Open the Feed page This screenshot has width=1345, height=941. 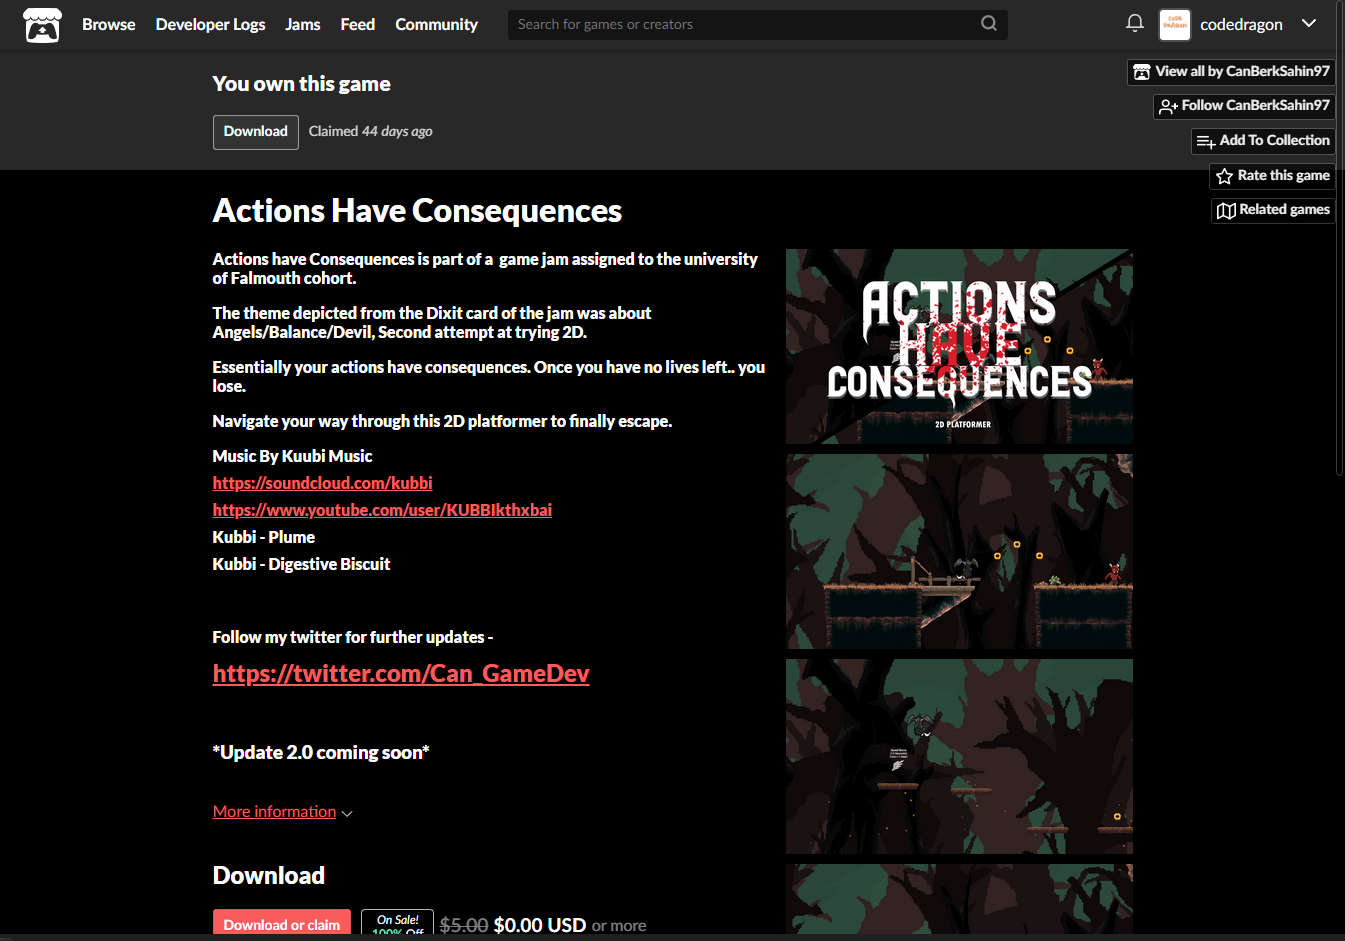click(357, 24)
